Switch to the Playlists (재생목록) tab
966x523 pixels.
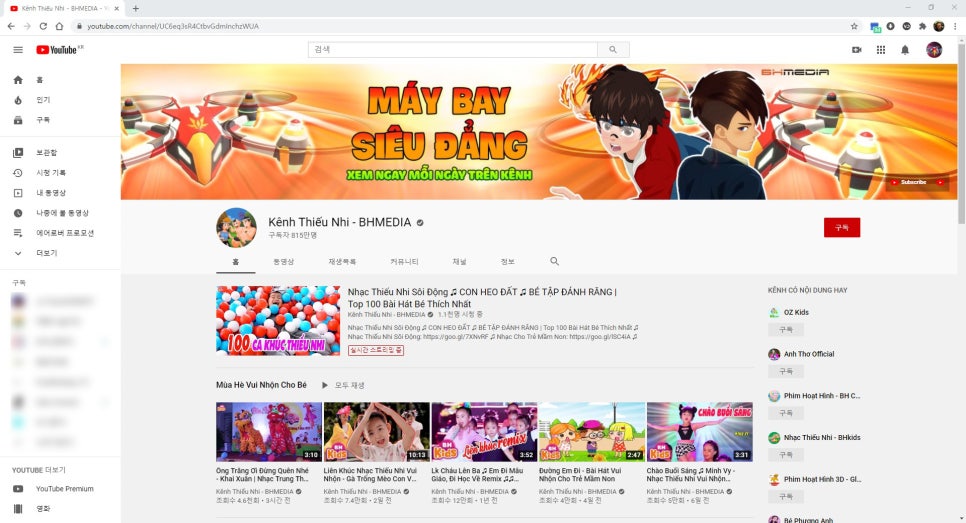(x=342, y=262)
